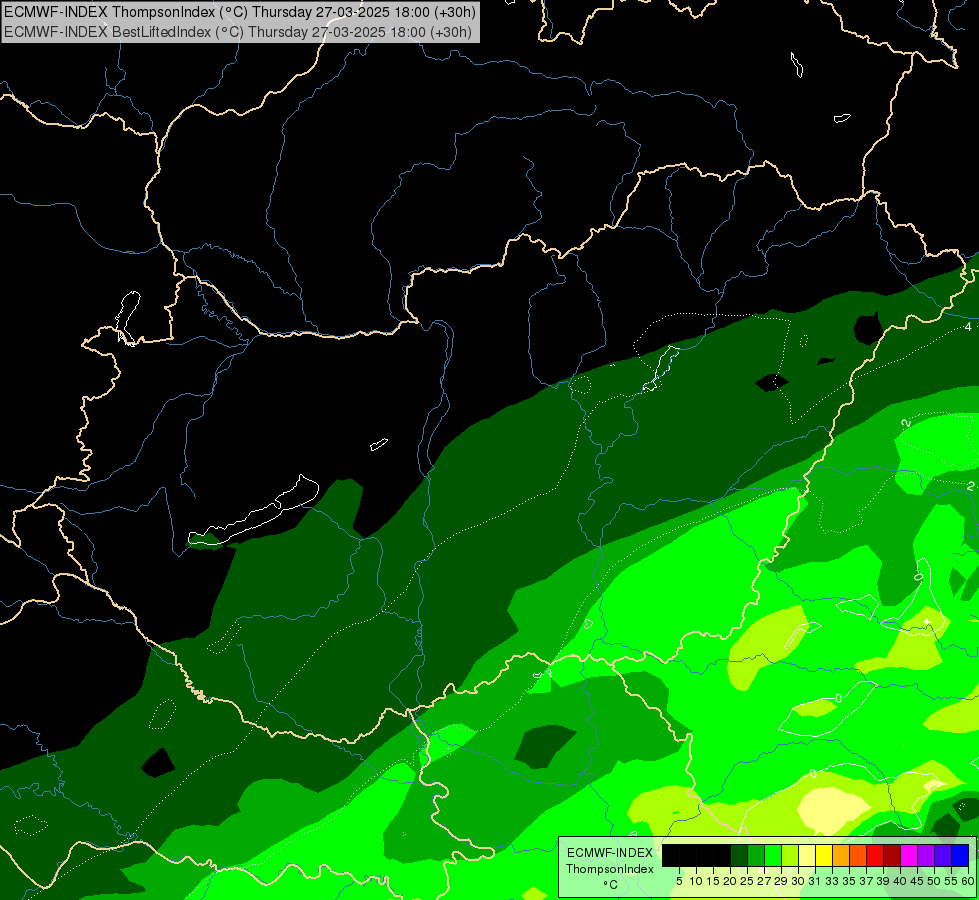
Task: Click the legend scale value 50
Action: pyautogui.click(x=935, y=881)
